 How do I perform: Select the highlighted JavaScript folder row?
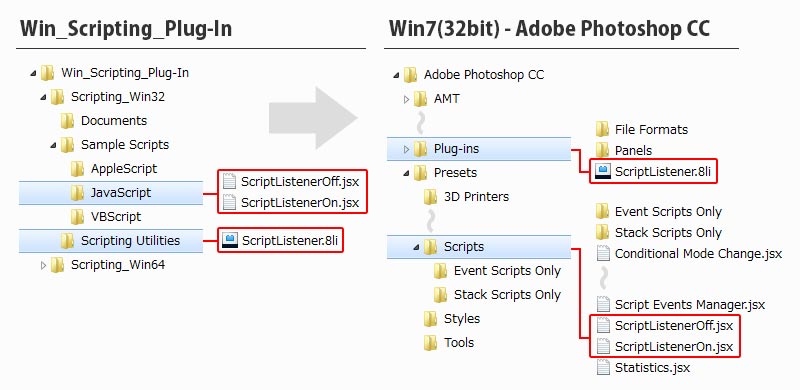point(111,193)
